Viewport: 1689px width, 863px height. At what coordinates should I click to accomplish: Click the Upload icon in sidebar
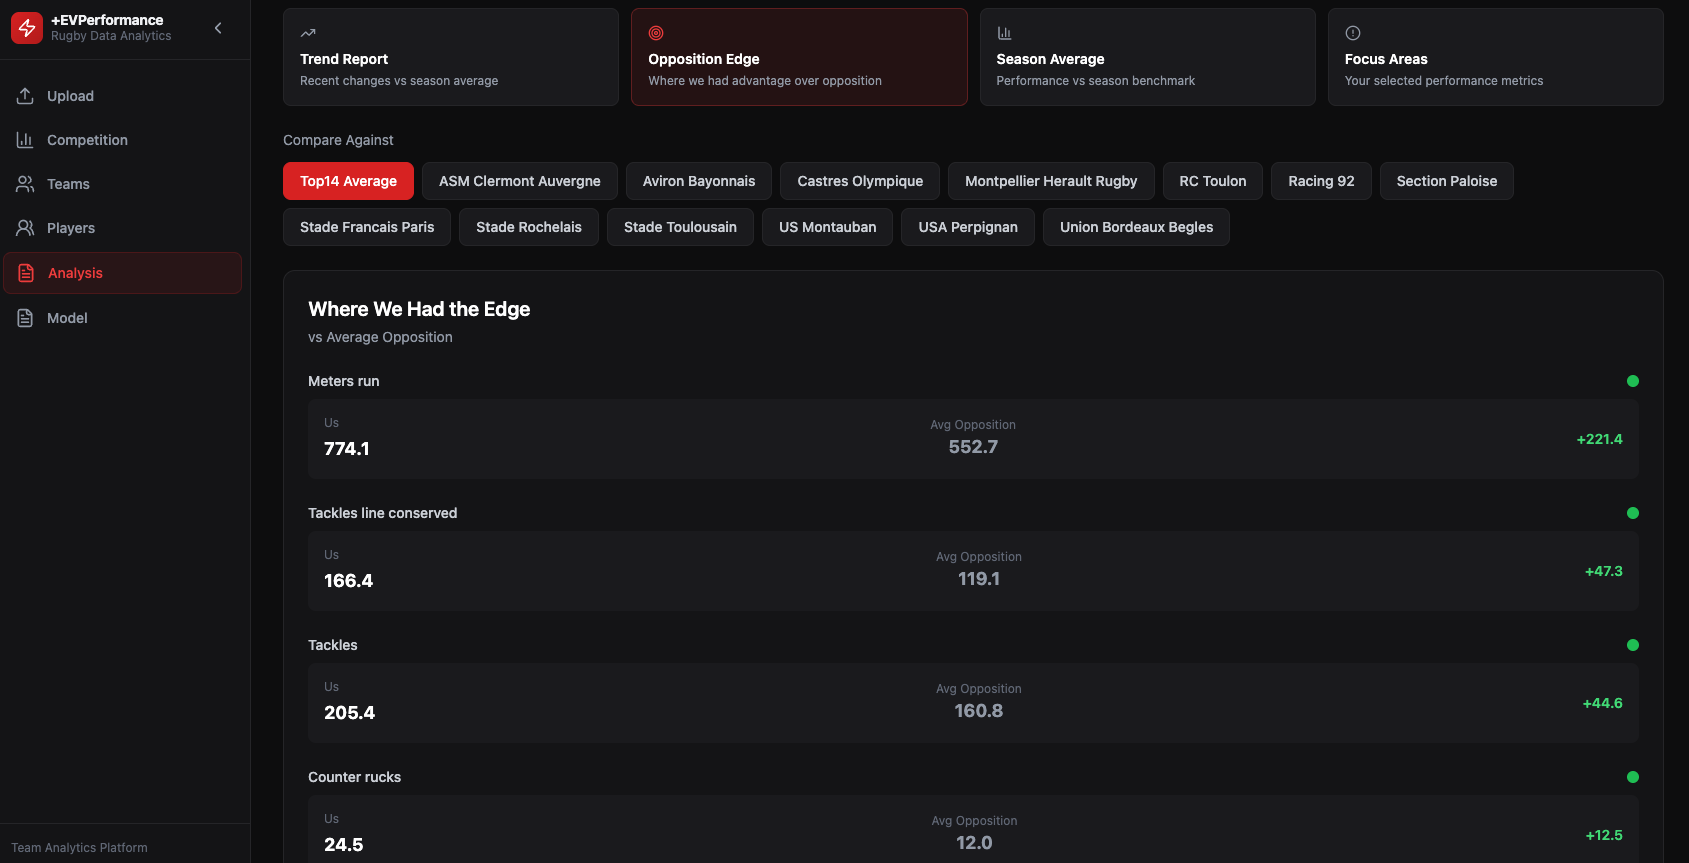(x=25, y=96)
